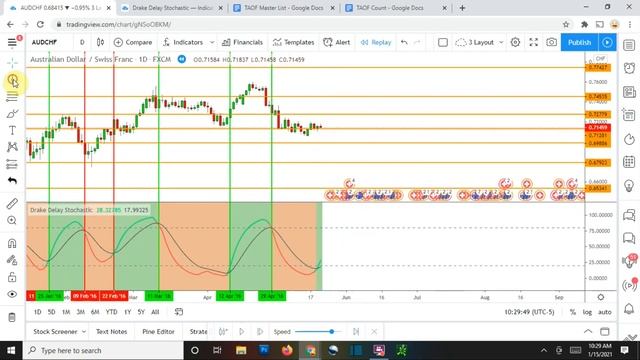Open the chart patterns tool
This screenshot has width=640, height=360.
tap(12, 147)
